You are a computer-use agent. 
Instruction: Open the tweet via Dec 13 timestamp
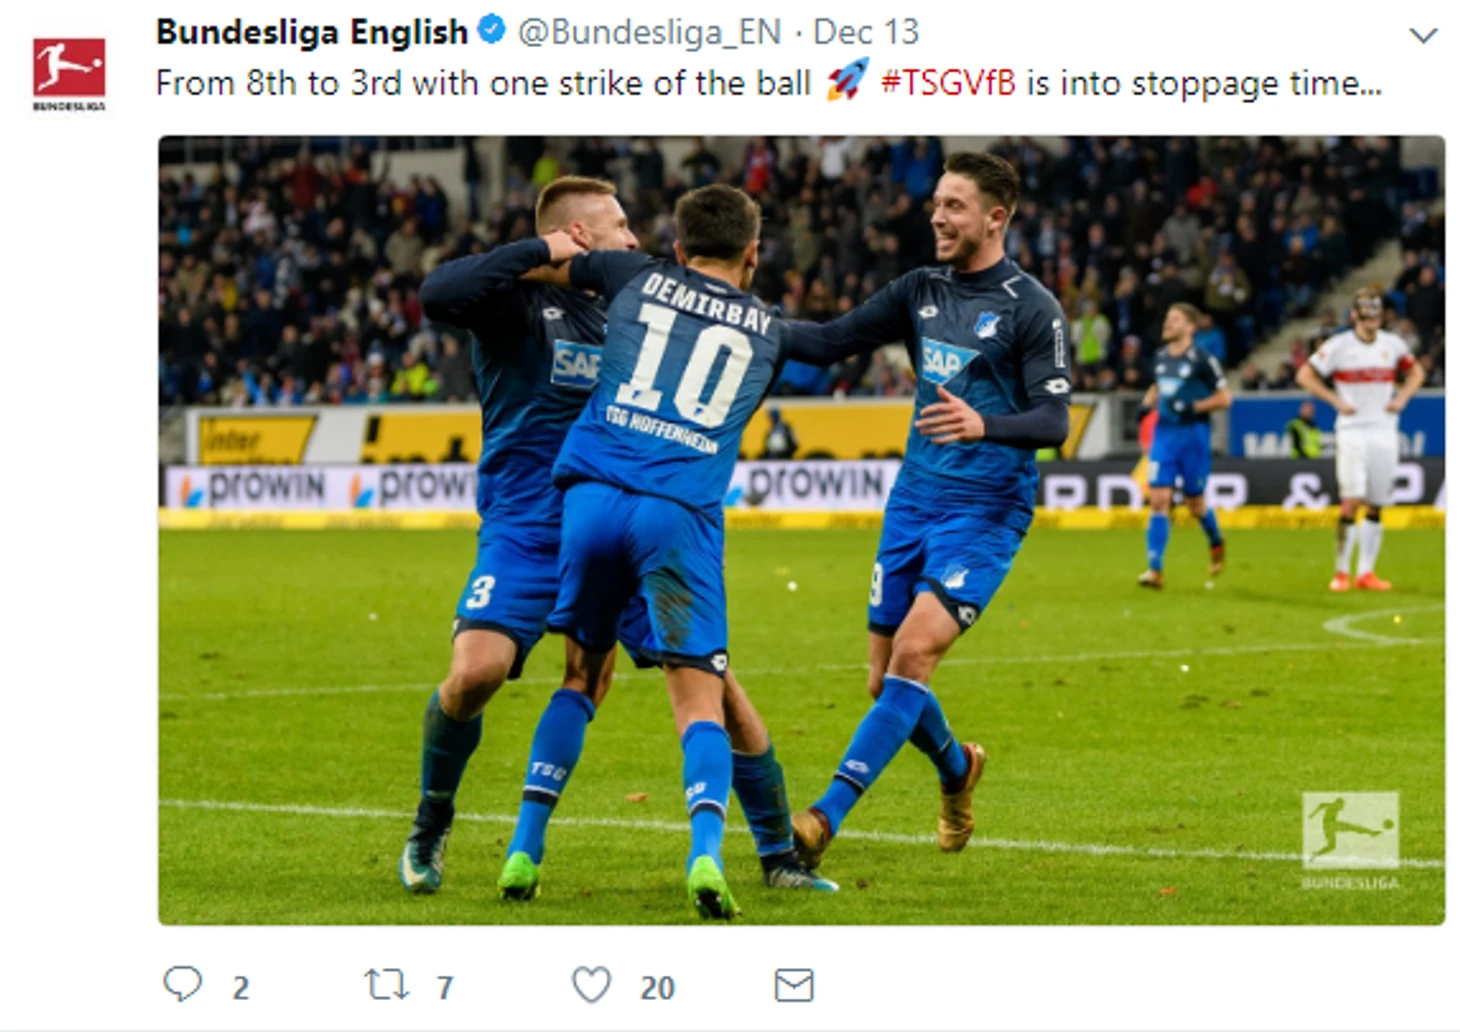click(865, 32)
